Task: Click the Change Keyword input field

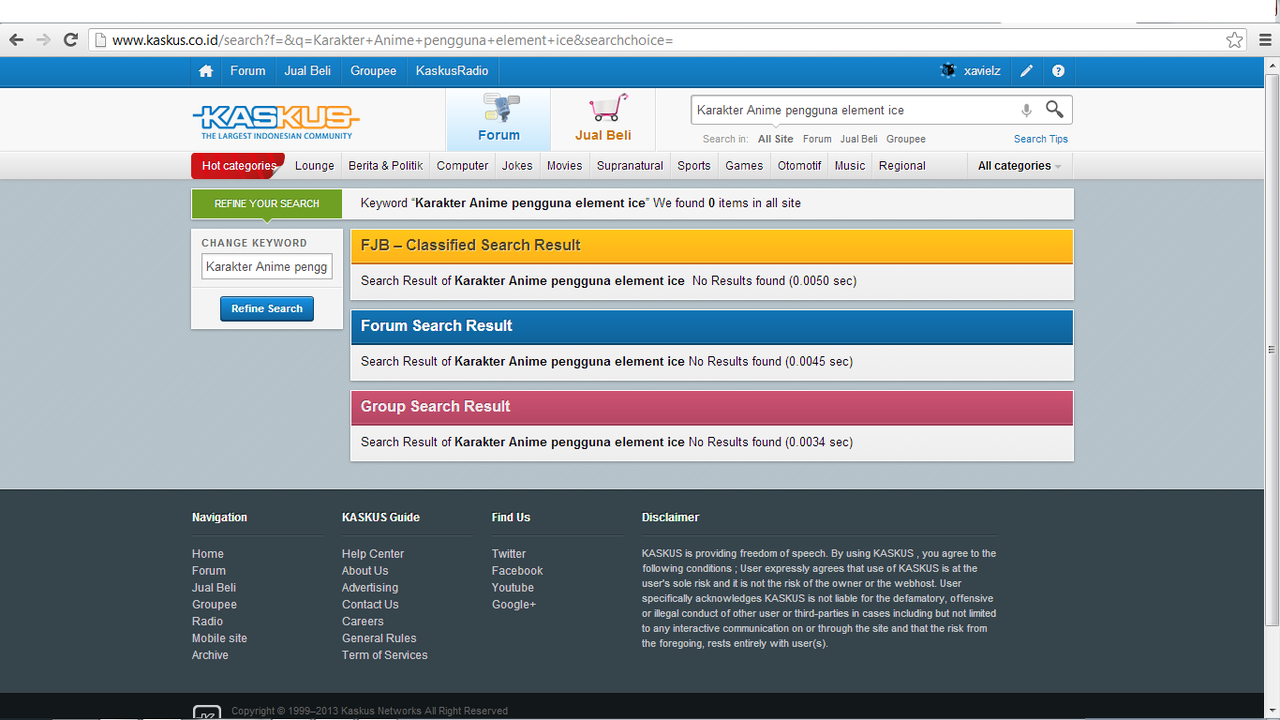Action: click(267, 267)
